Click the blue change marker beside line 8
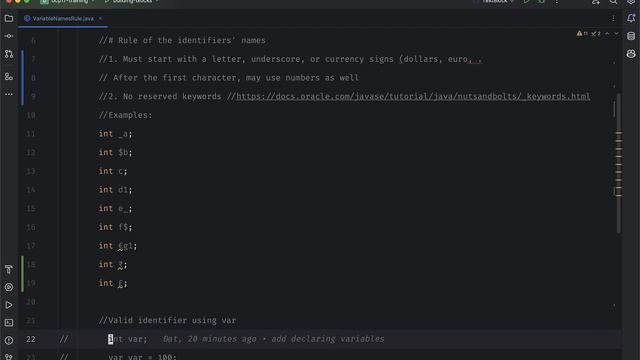Screen dimensions: 640x360 22,78
